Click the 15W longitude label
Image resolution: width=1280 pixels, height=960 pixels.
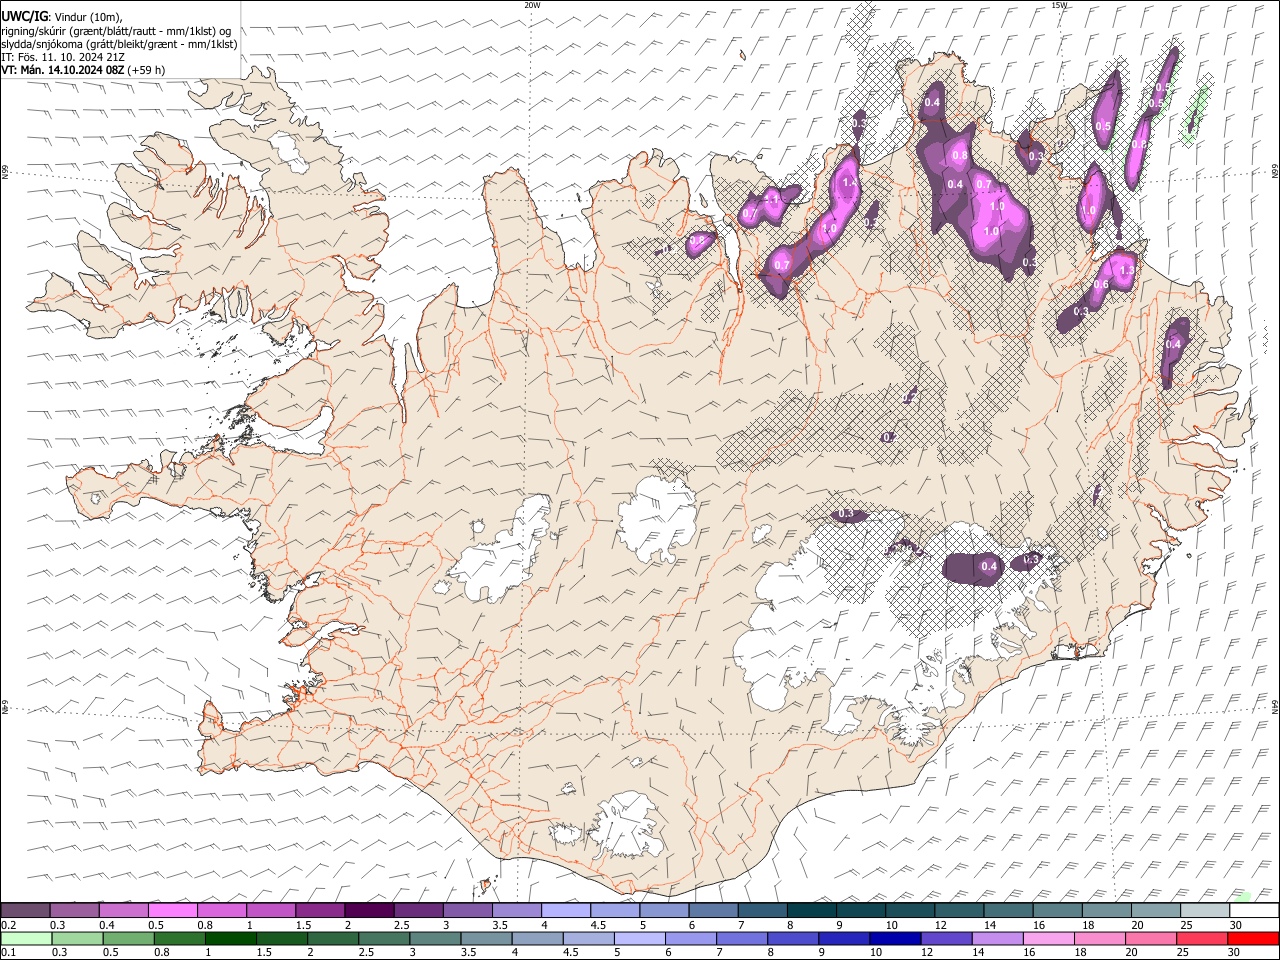(x=1059, y=5)
